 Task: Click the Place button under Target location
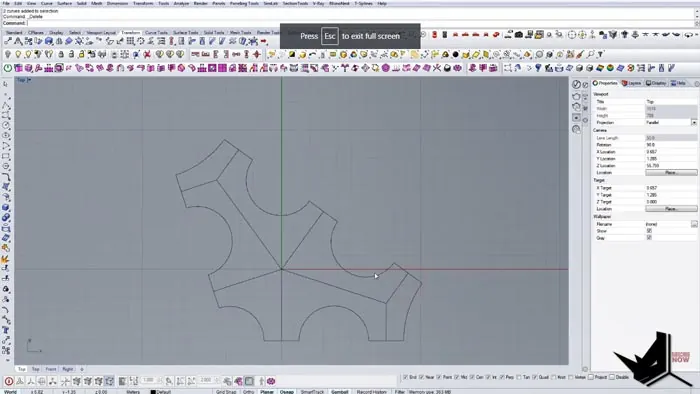(671, 209)
